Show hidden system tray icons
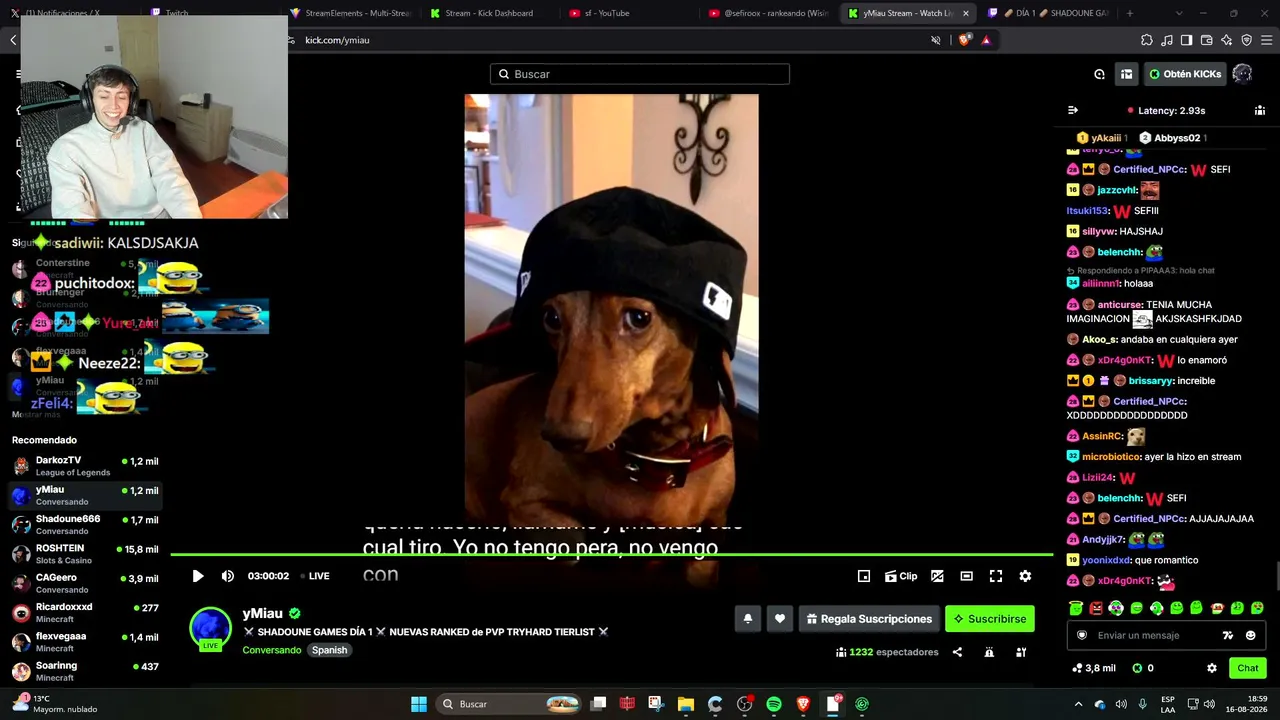 [x=1078, y=704]
